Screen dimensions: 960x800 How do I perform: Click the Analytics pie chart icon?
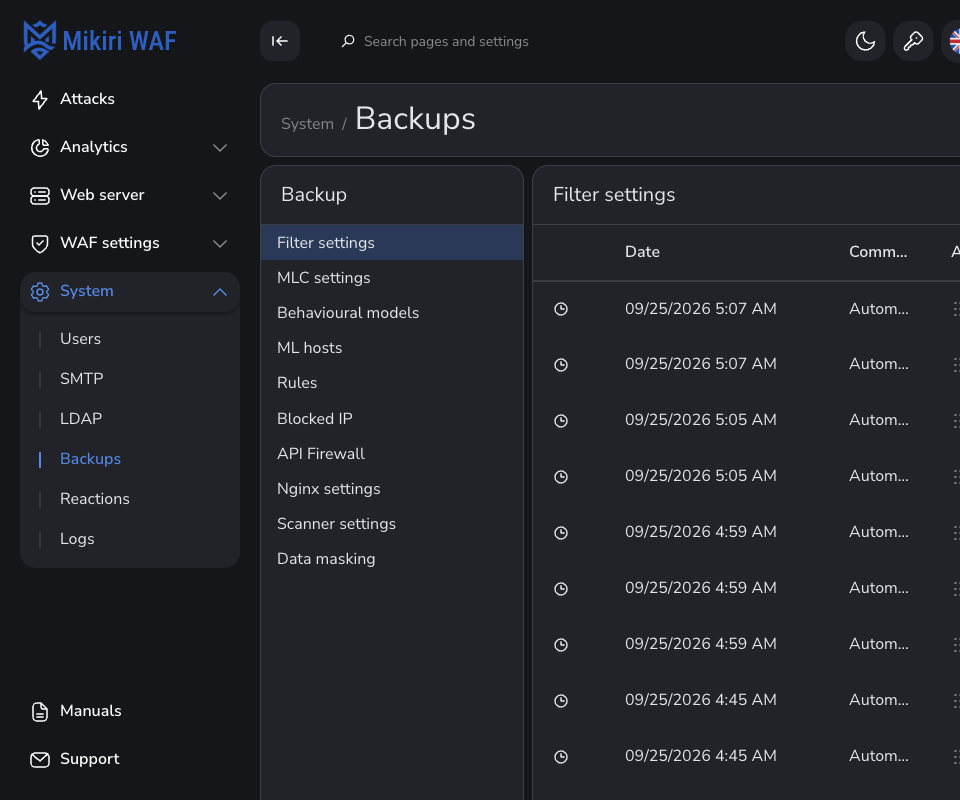pyautogui.click(x=40, y=148)
